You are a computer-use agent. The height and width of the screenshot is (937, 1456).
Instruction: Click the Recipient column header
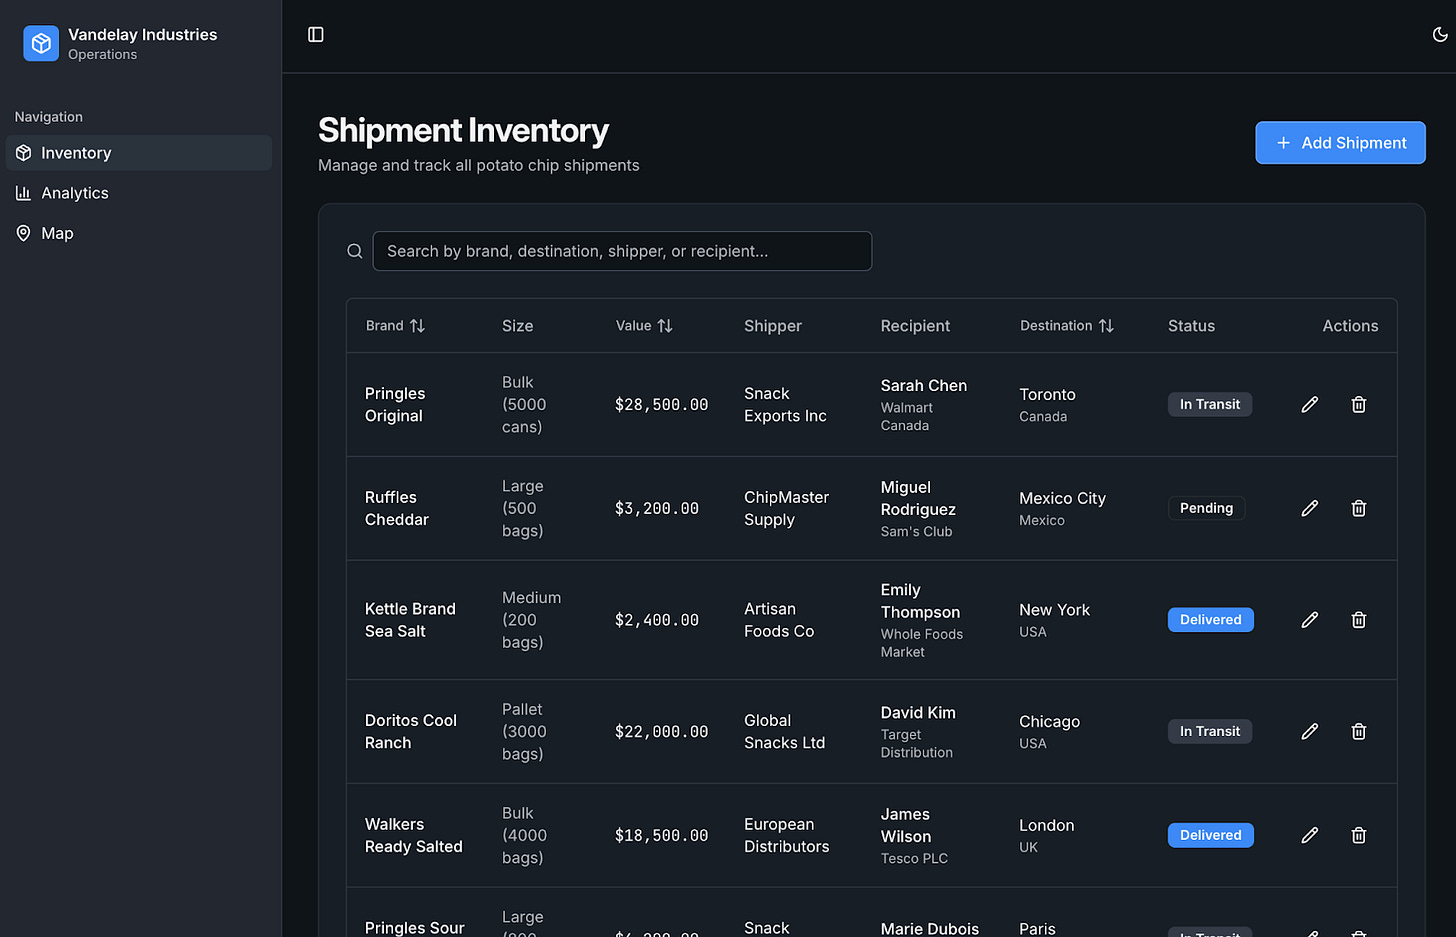(x=915, y=326)
